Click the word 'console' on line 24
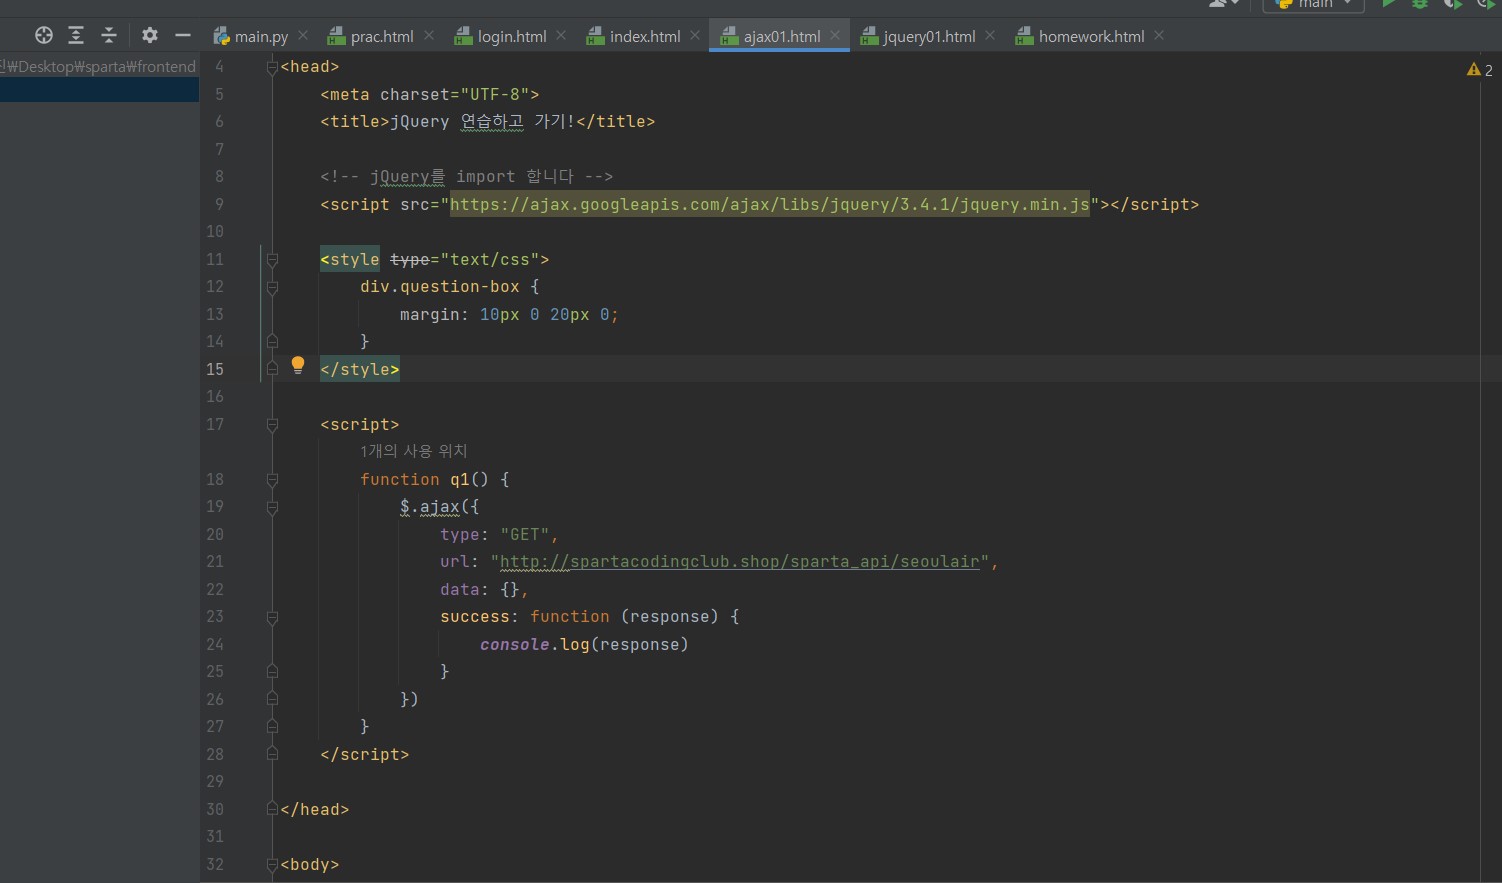1502x883 pixels. pyautogui.click(x=514, y=645)
